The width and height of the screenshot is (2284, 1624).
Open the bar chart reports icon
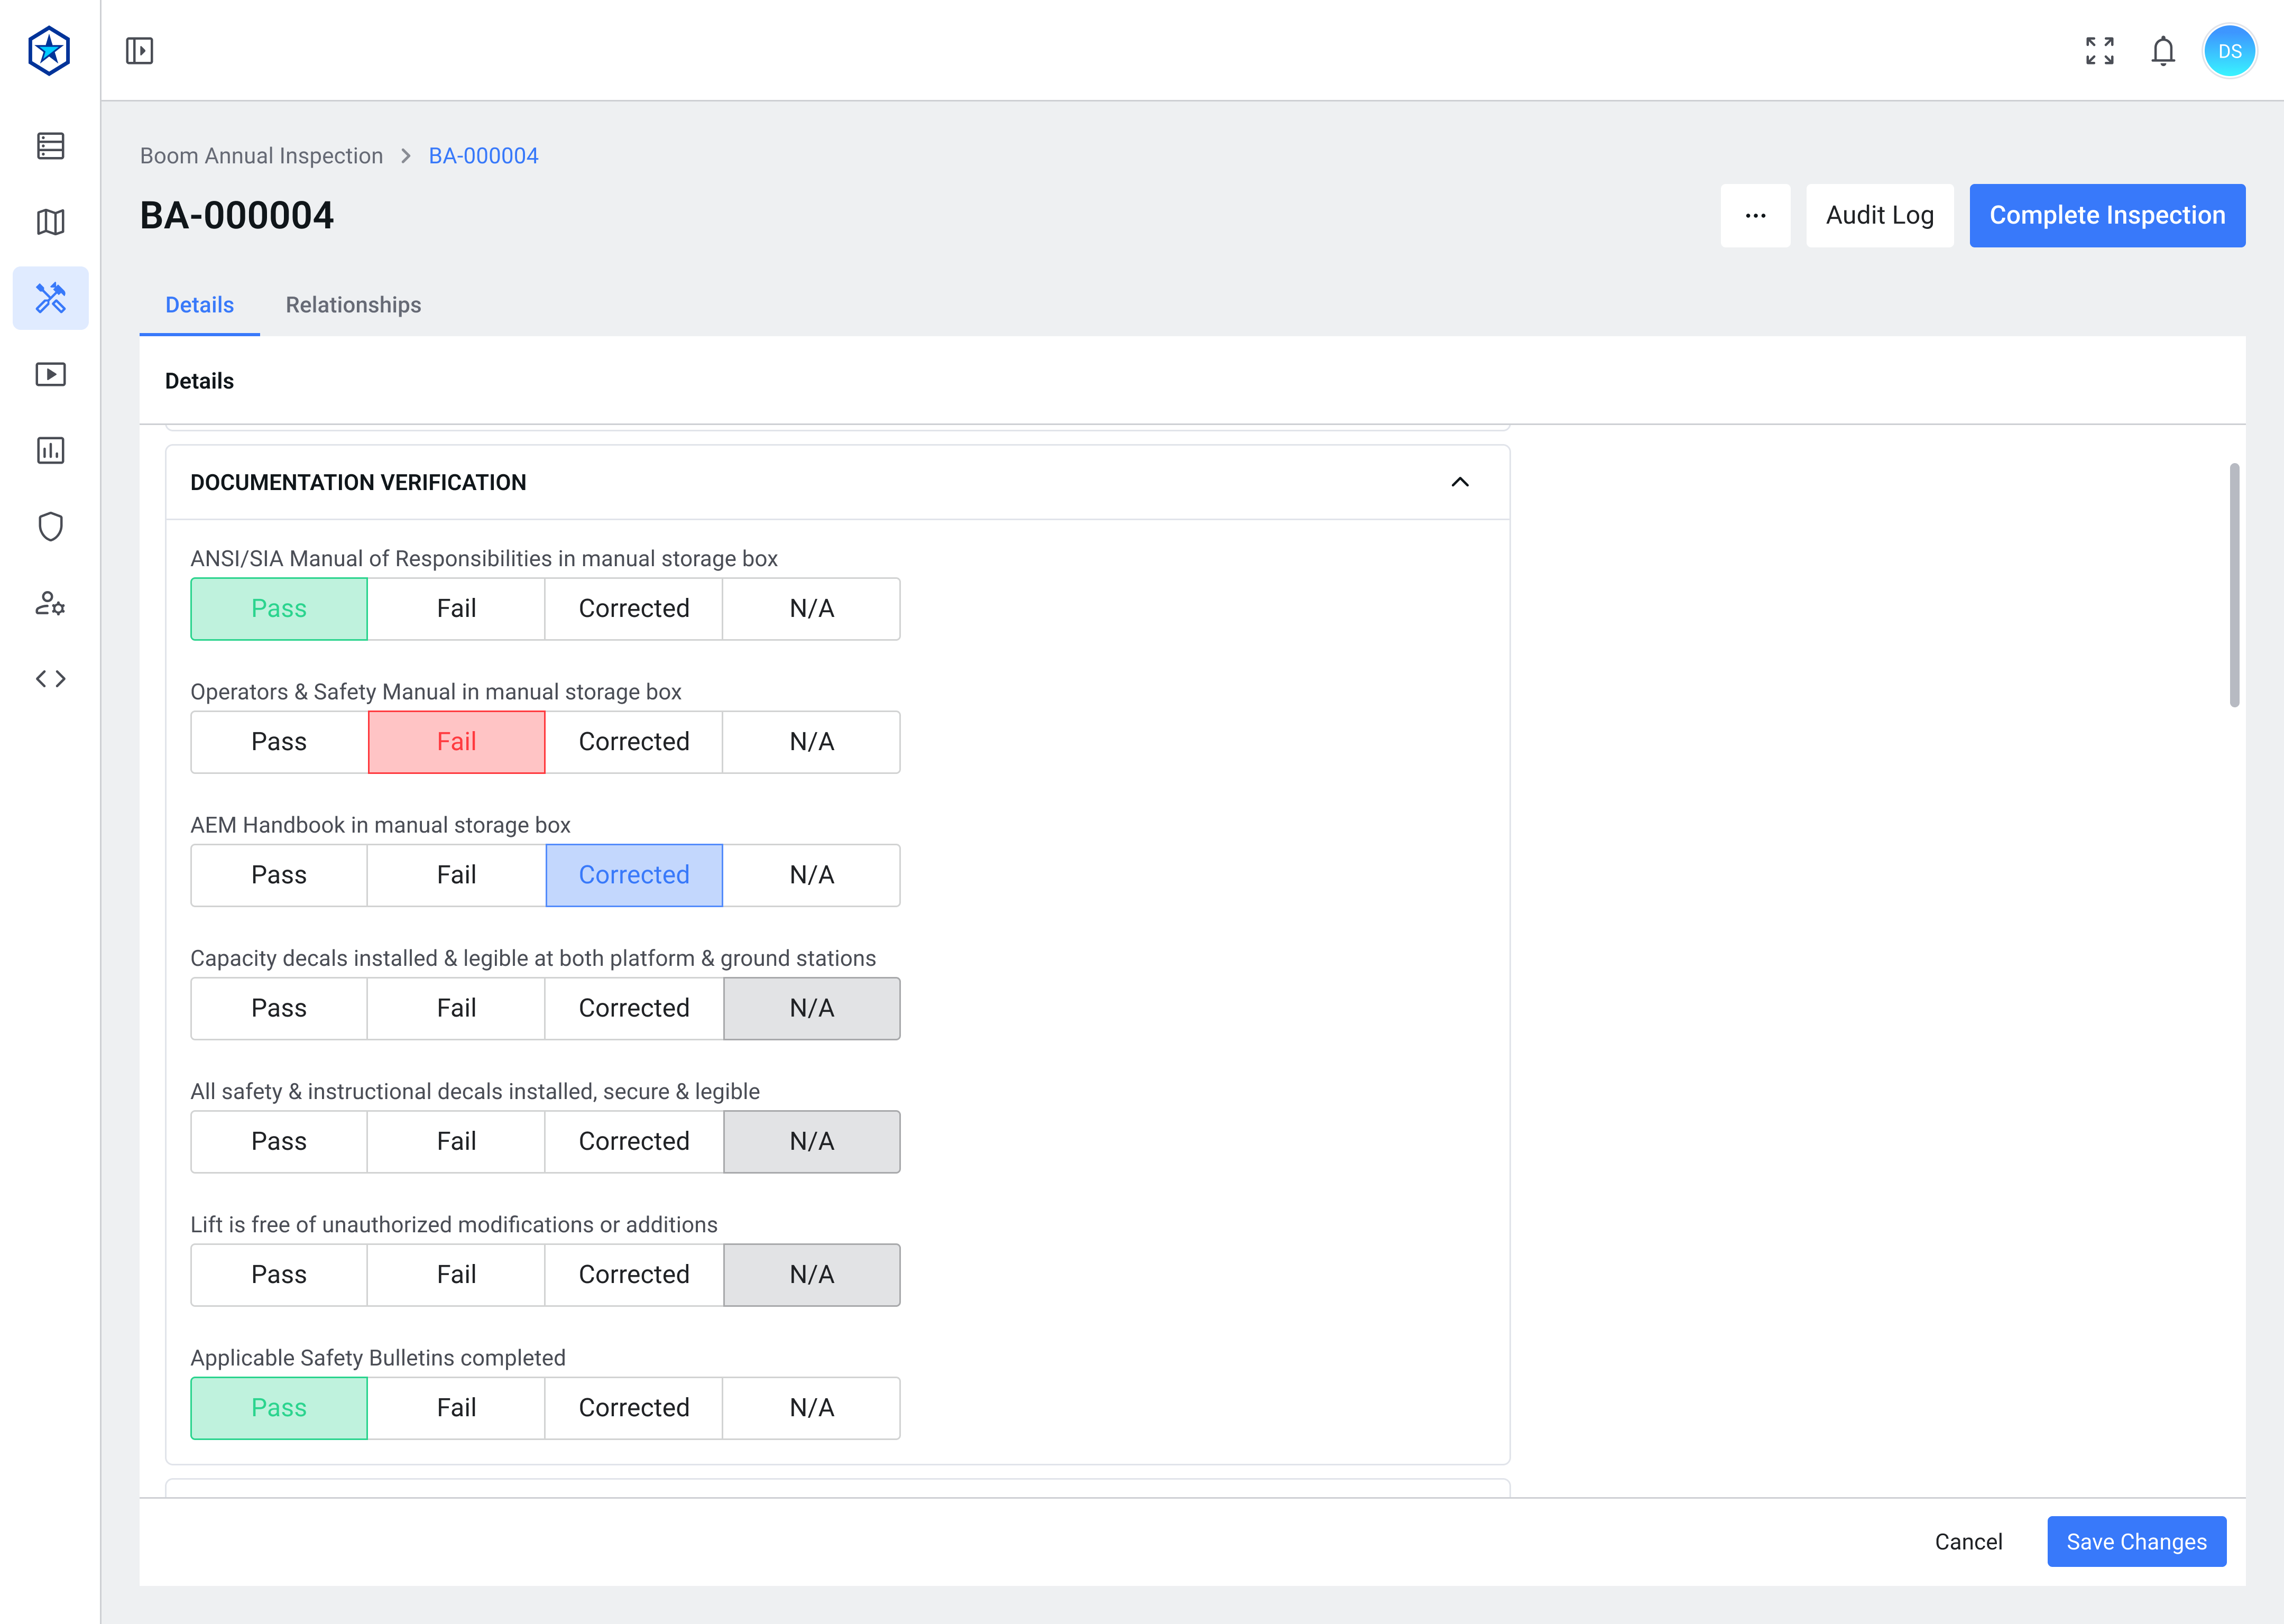(50, 451)
